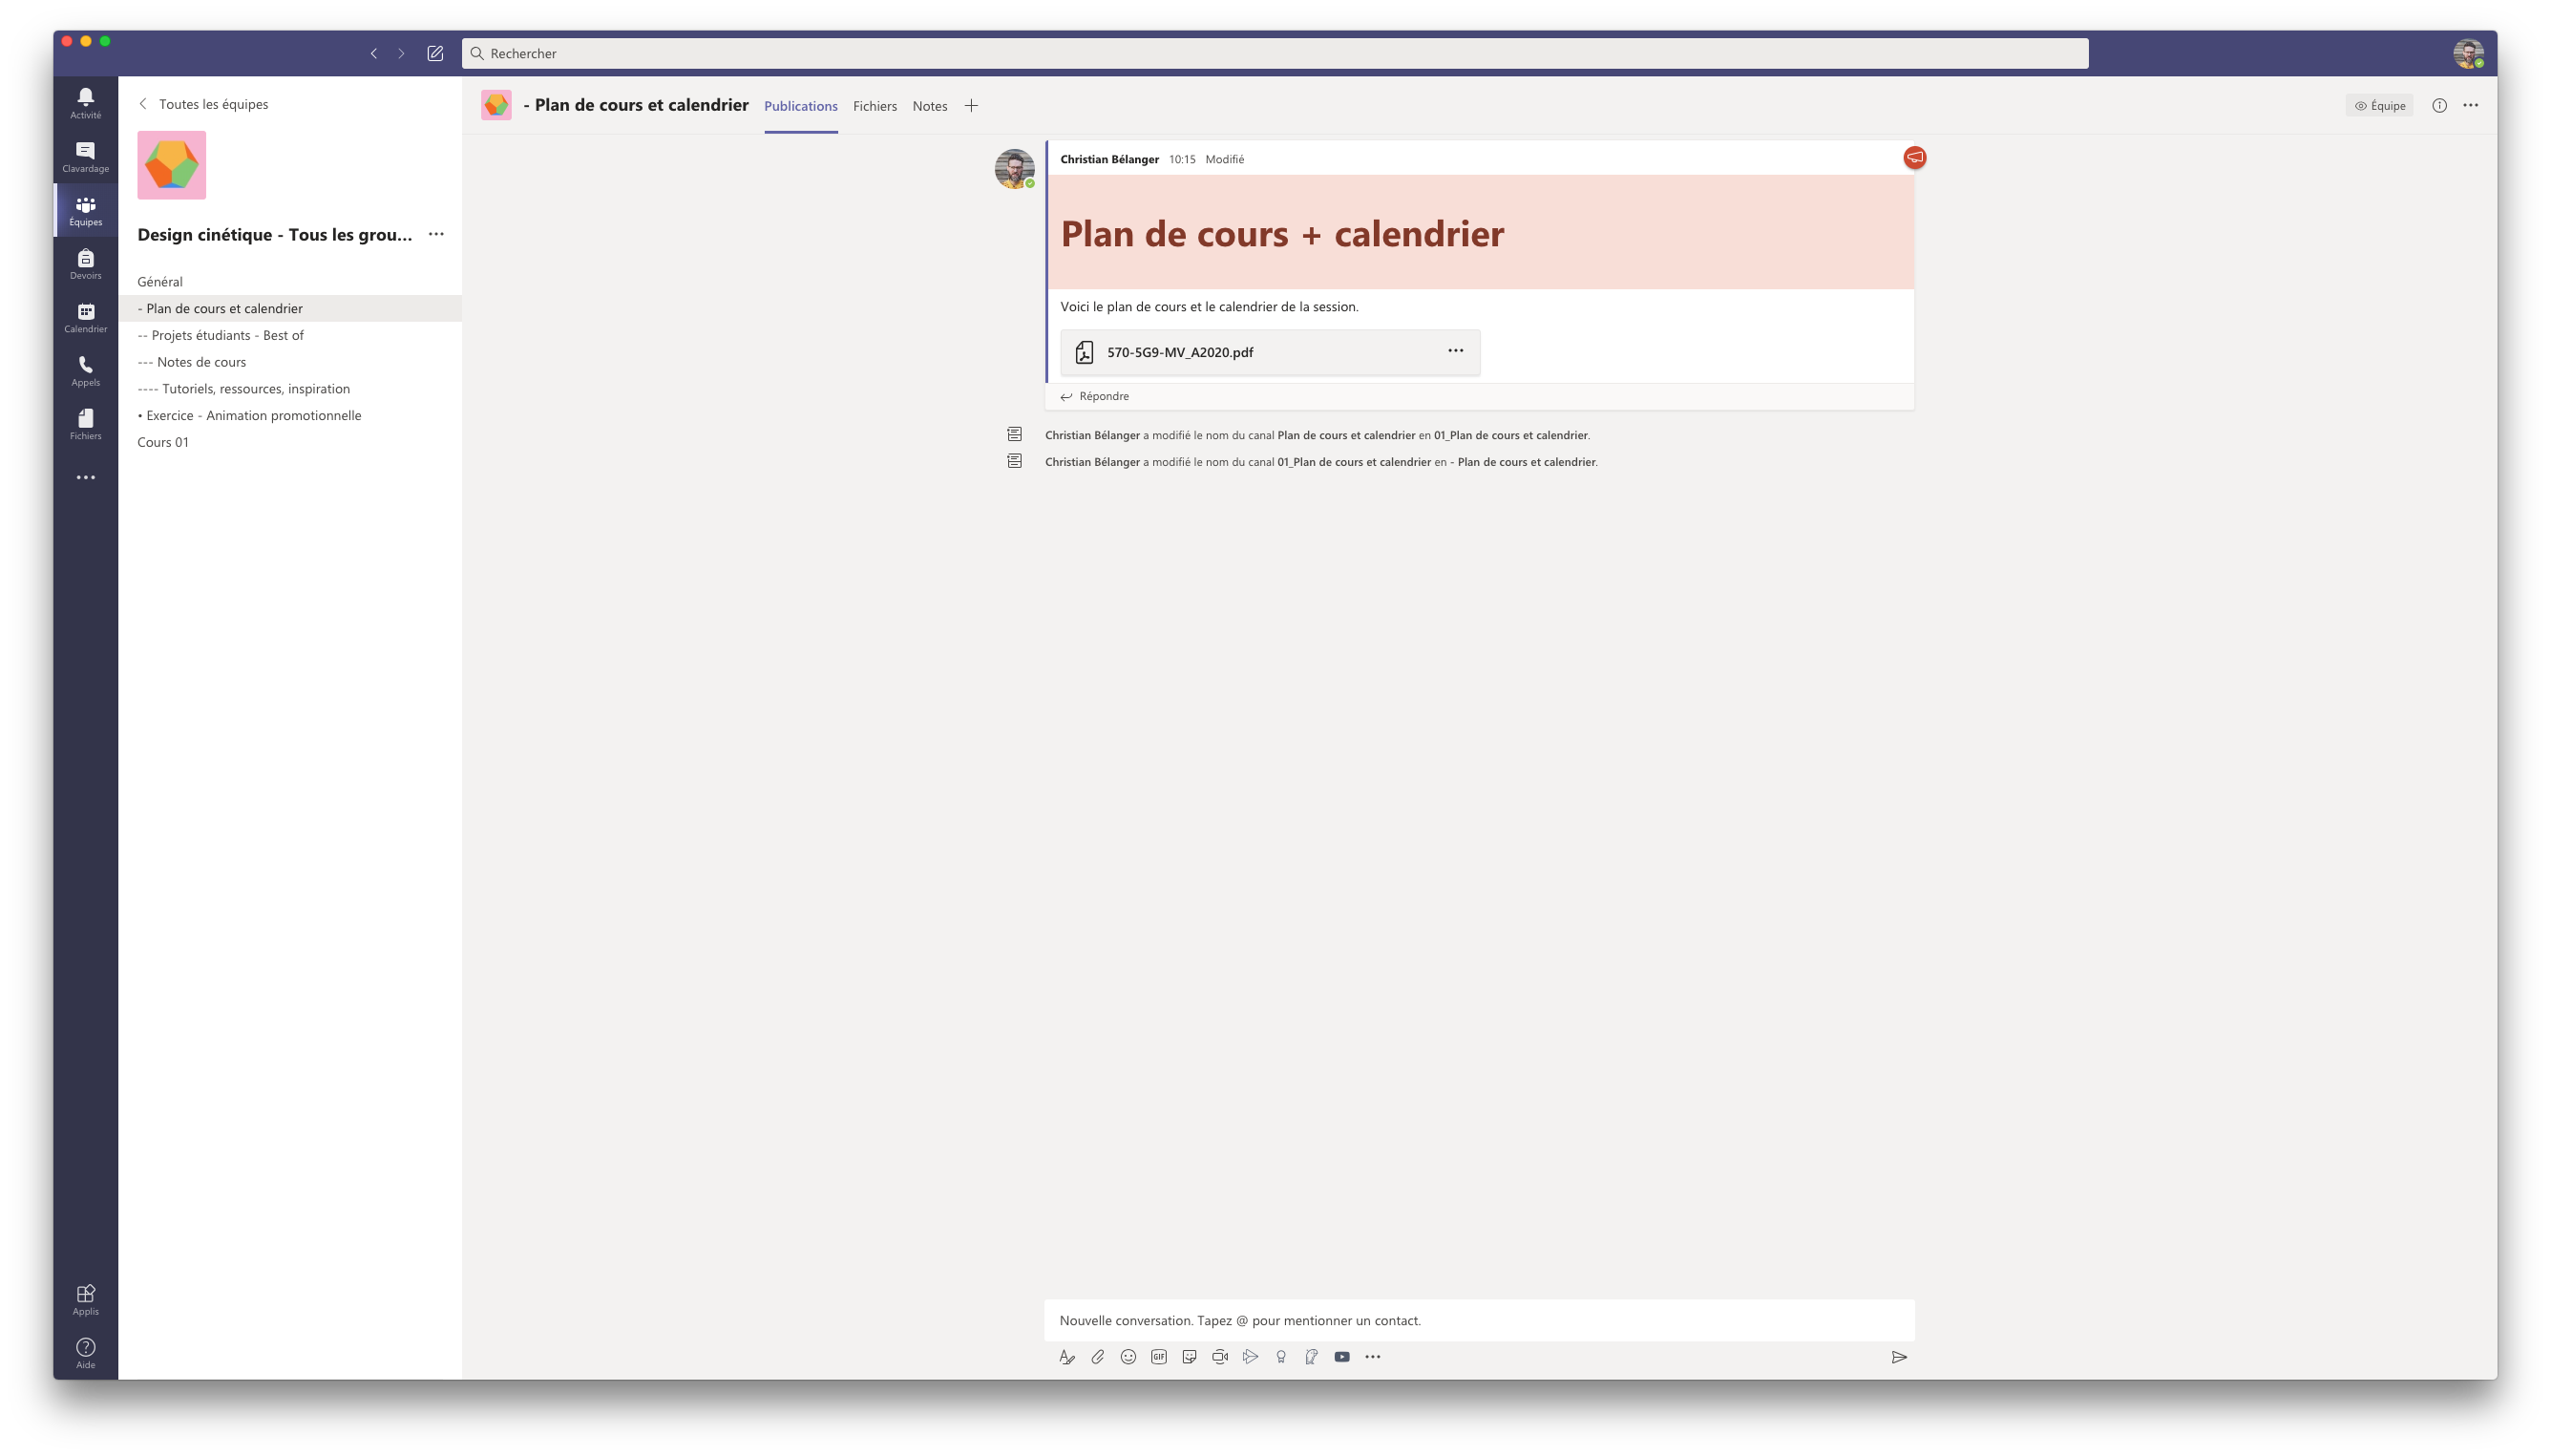
Task: Switch to the Fichiers tab
Action: (x=874, y=105)
